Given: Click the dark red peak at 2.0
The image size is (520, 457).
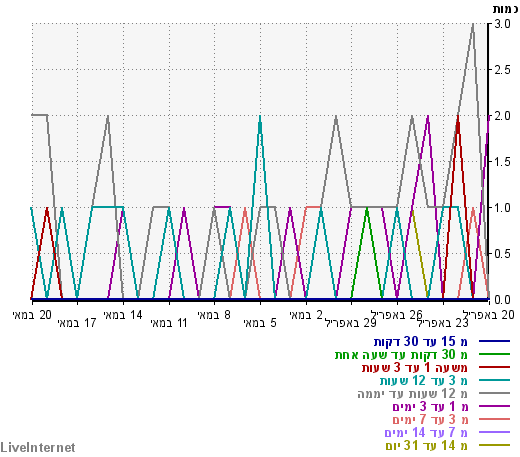Looking at the screenshot, I should click(458, 116).
